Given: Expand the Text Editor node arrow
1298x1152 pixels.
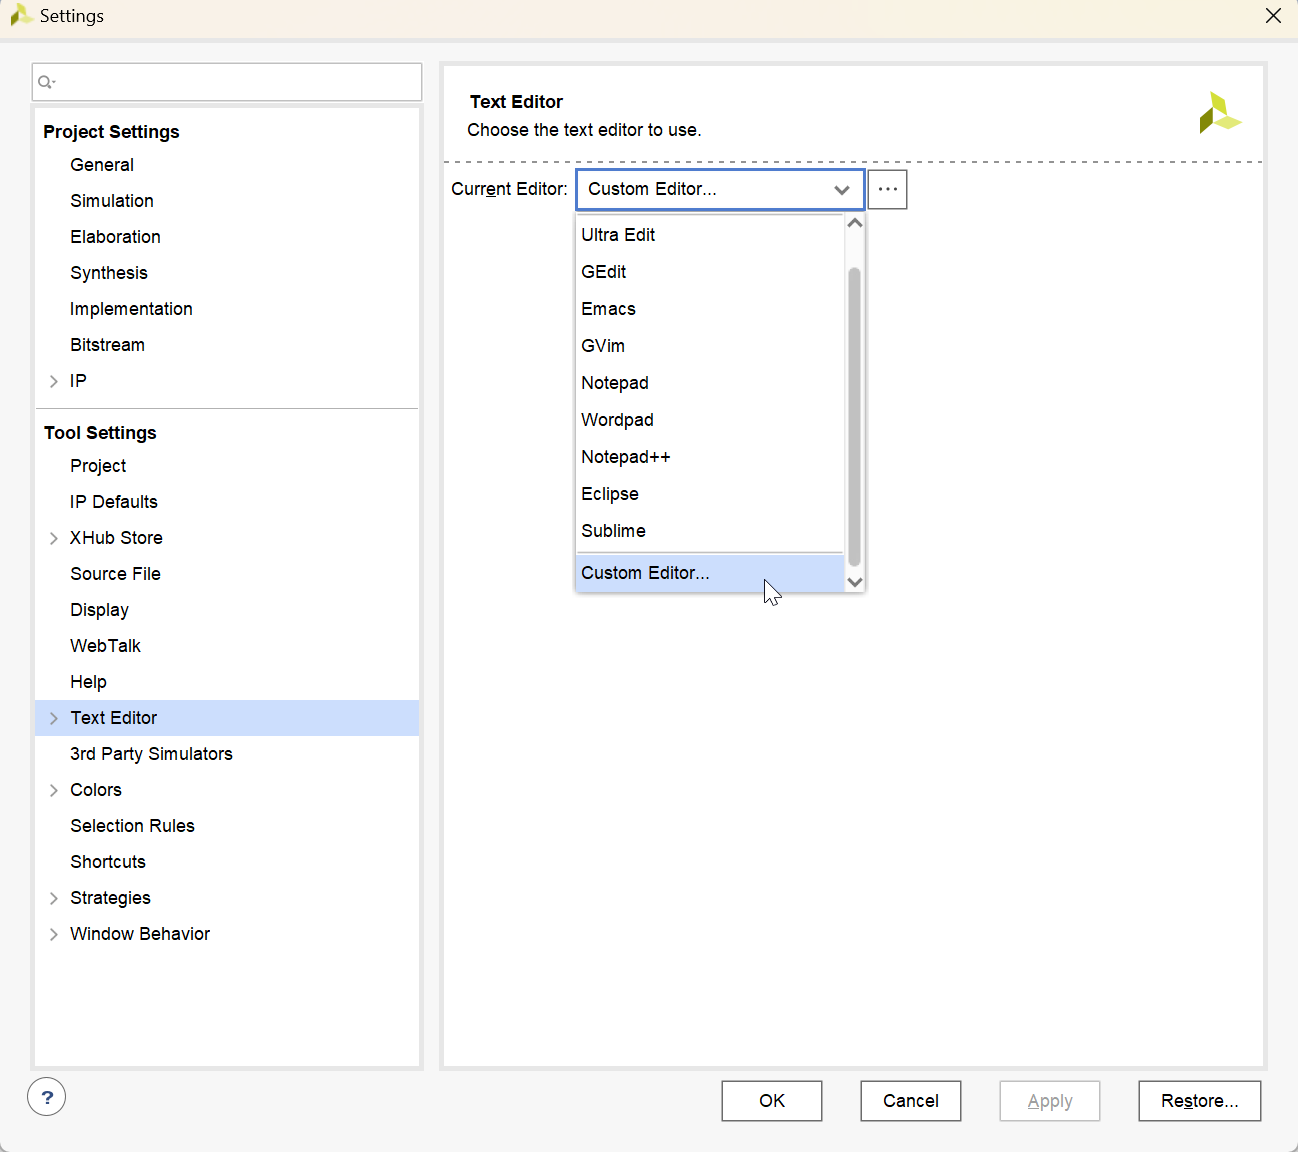Looking at the screenshot, I should (54, 718).
